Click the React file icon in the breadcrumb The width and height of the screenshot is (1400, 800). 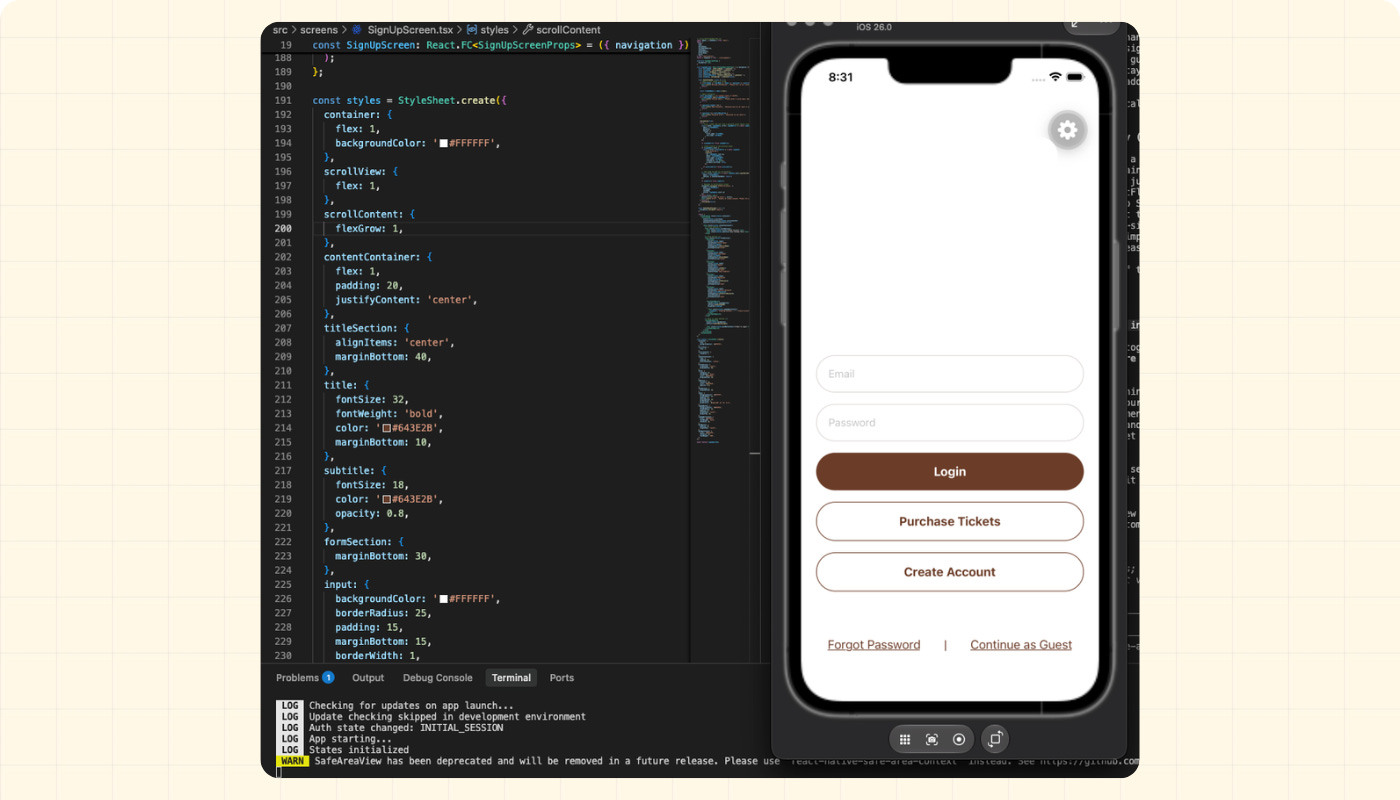point(356,30)
